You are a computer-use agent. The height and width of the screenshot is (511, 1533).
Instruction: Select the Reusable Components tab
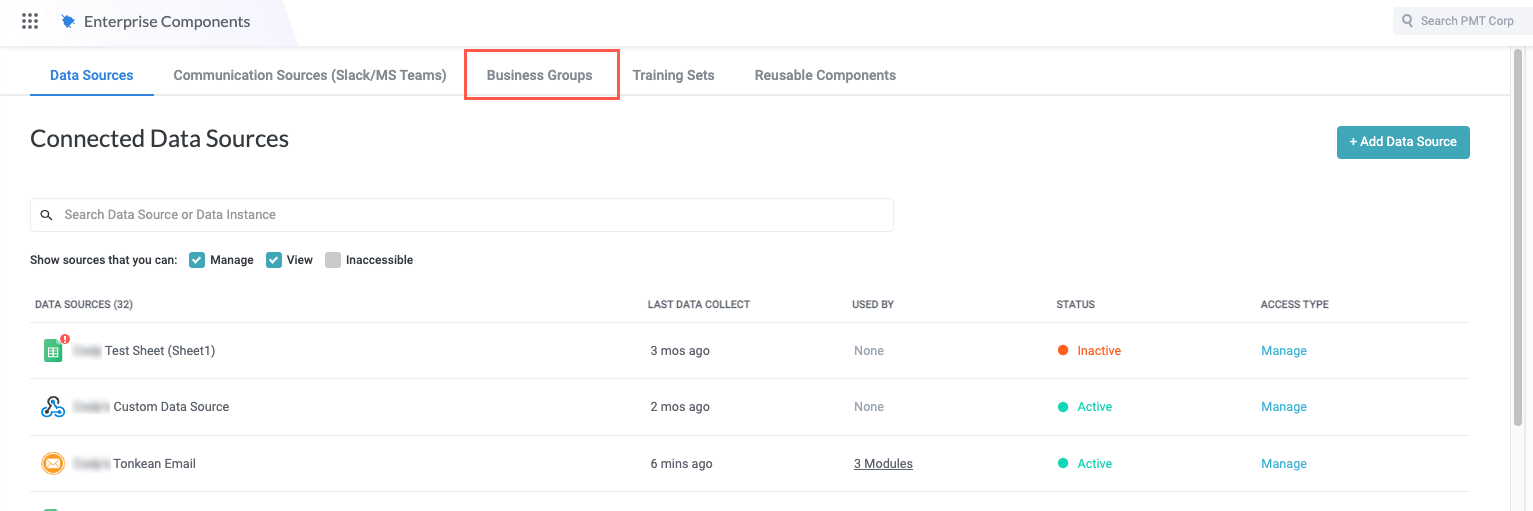(825, 75)
